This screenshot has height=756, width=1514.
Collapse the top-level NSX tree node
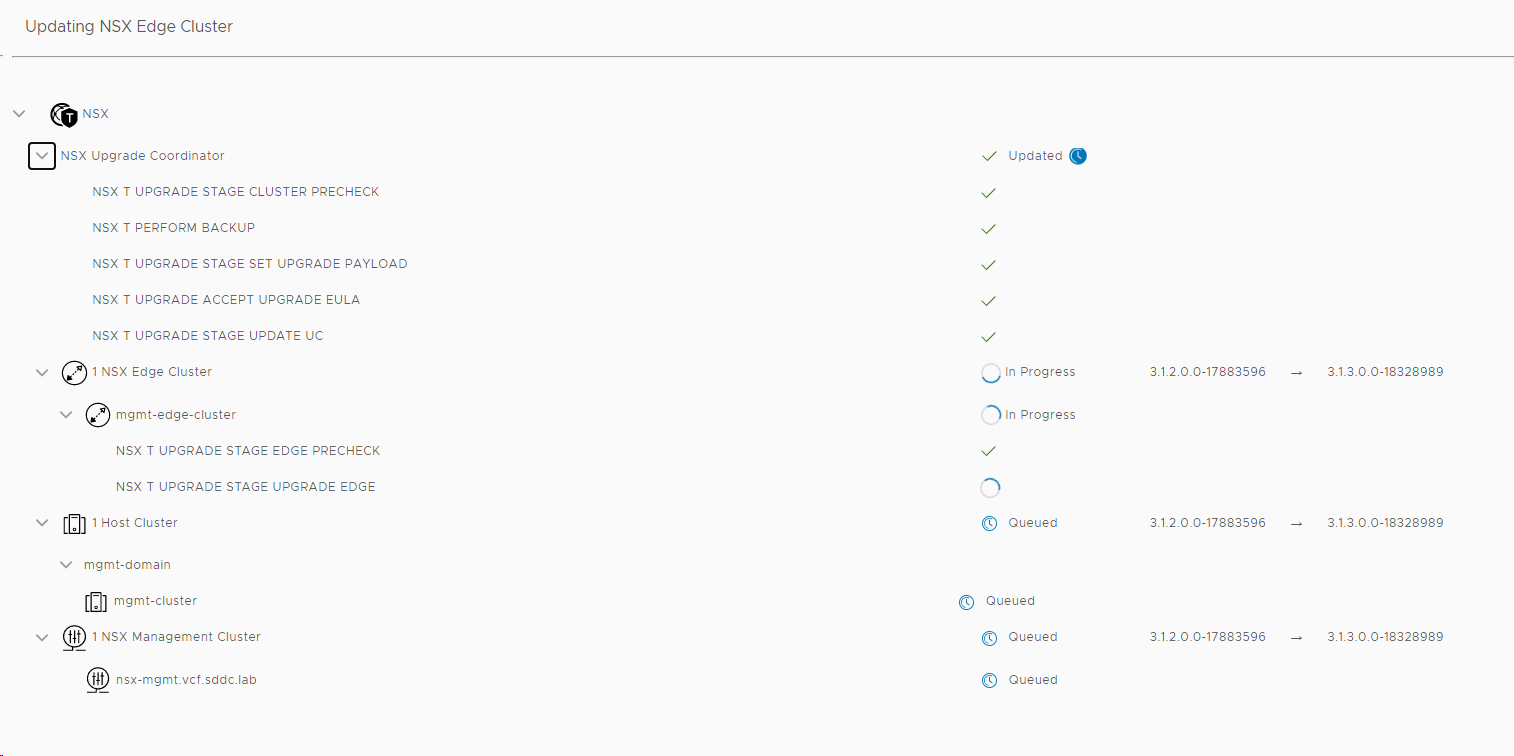(x=19, y=114)
